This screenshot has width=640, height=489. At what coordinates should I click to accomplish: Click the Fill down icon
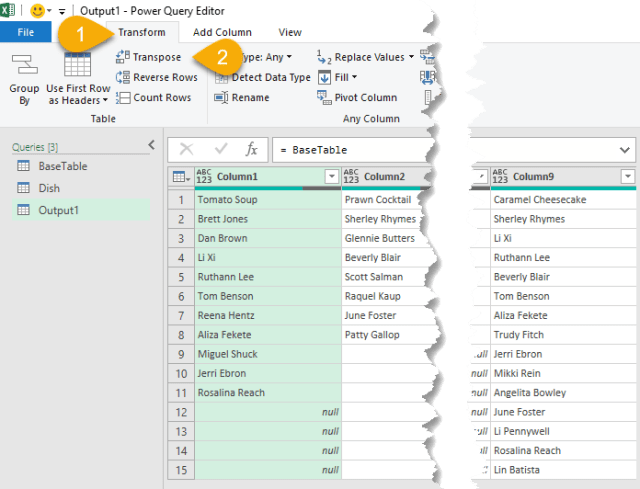click(x=324, y=77)
